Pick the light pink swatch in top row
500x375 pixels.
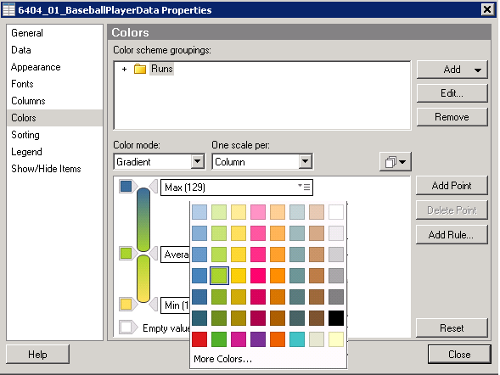[x=258, y=212]
